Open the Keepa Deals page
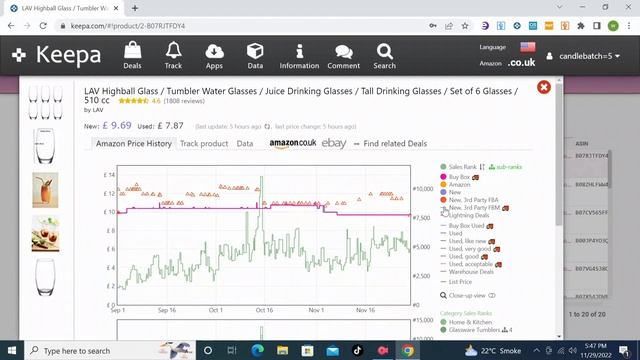Viewport: 640px width, 360px height. coord(132,55)
